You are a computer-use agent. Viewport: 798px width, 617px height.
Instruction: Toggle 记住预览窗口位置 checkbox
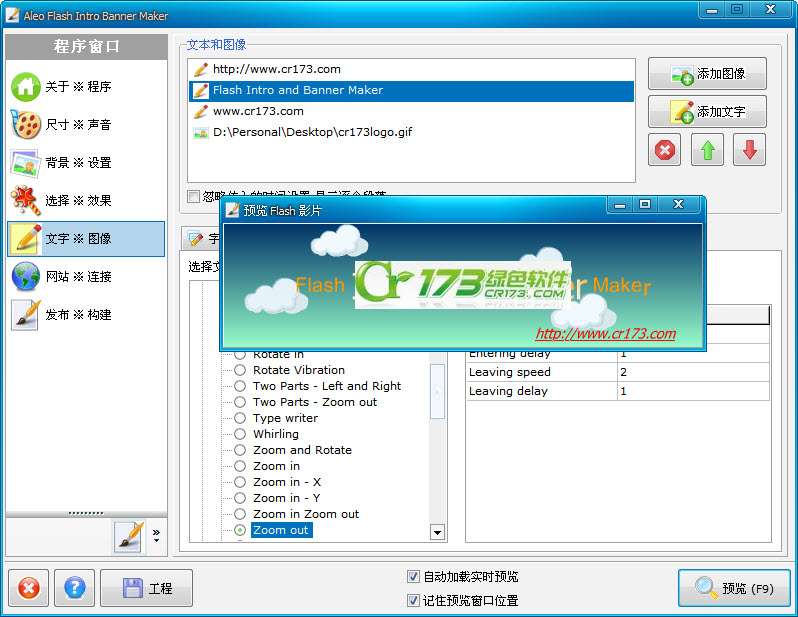[x=413, y=601]
